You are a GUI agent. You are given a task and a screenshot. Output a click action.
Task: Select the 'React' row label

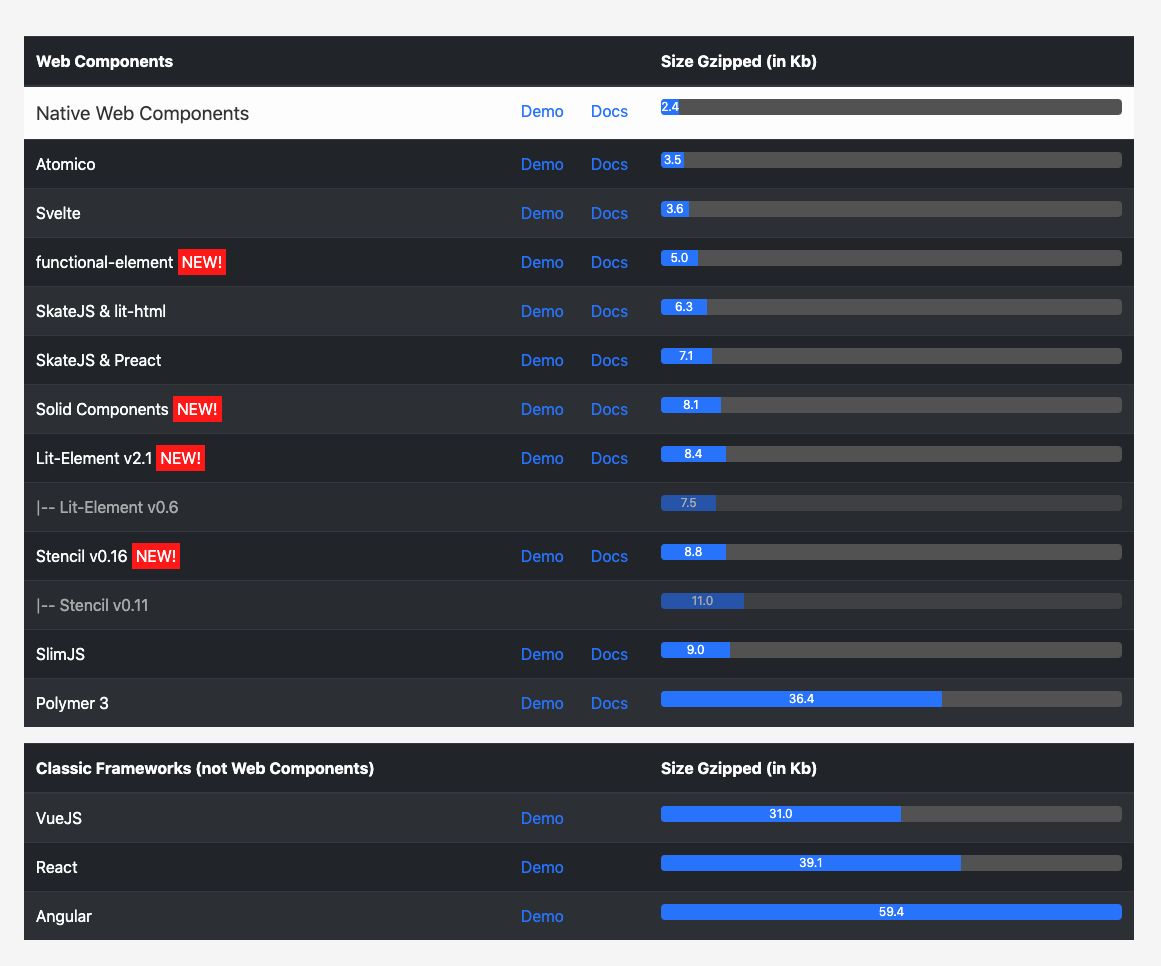click(x=56, y=868)
